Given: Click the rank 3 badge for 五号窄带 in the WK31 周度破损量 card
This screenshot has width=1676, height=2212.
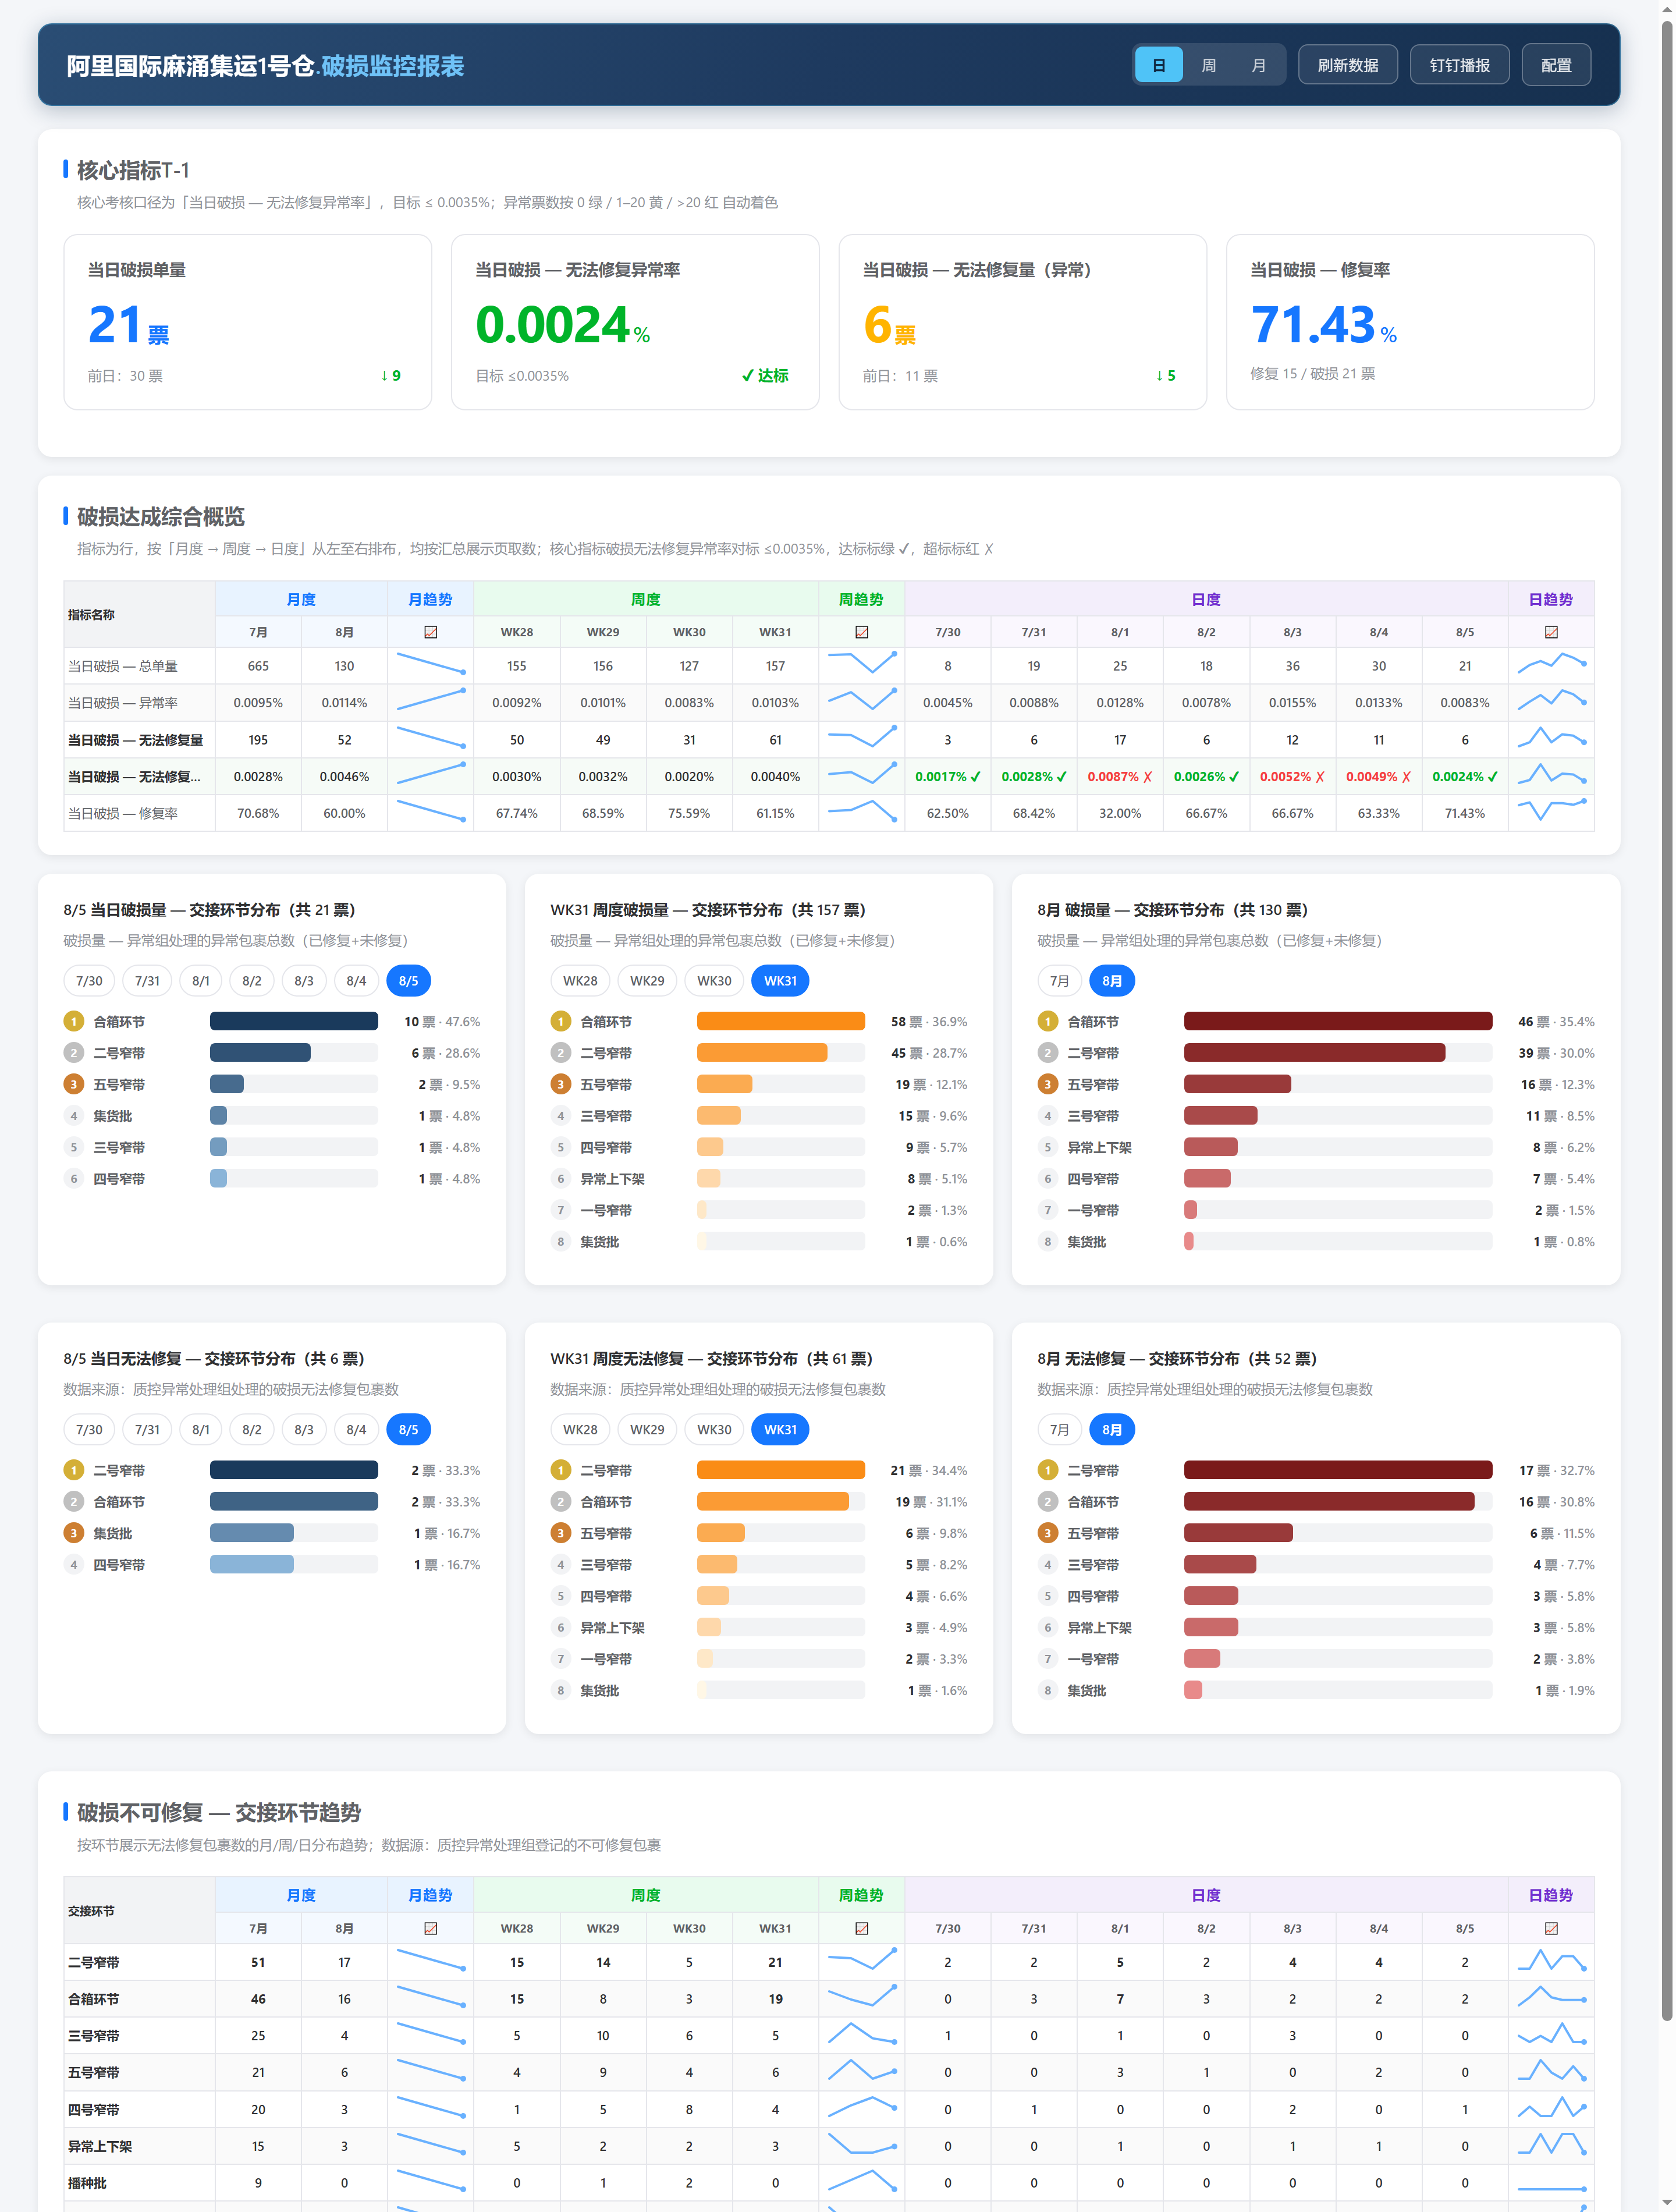Looking at the screenshot, I should (x=560, y=1085).
